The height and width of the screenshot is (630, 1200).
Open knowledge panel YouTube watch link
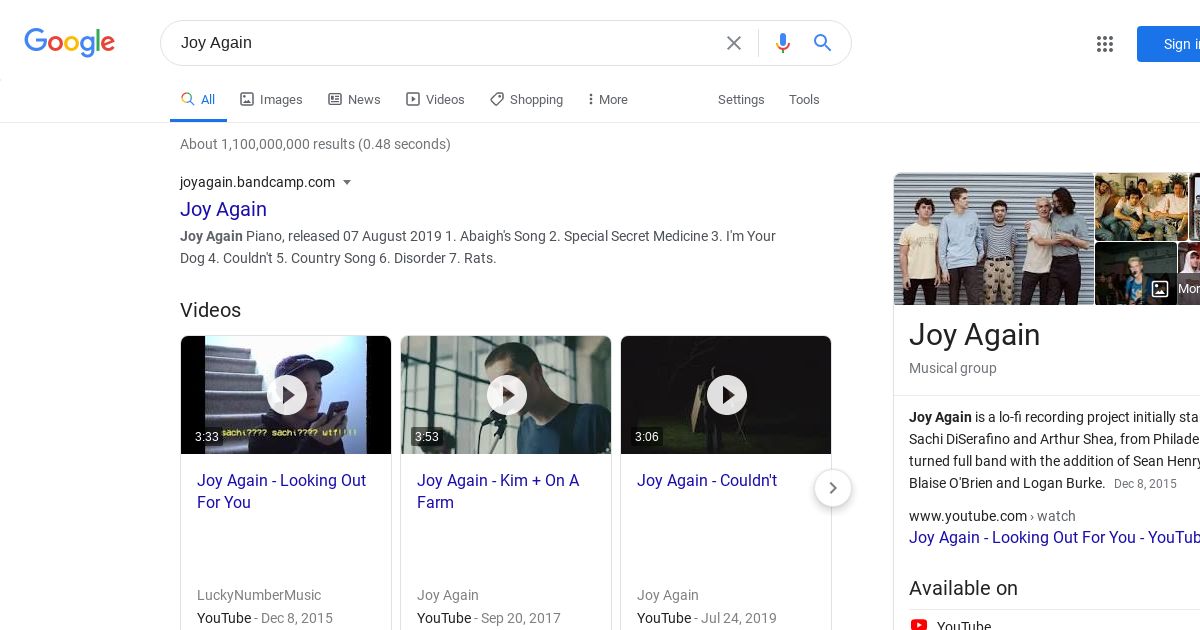point(1054,537)
